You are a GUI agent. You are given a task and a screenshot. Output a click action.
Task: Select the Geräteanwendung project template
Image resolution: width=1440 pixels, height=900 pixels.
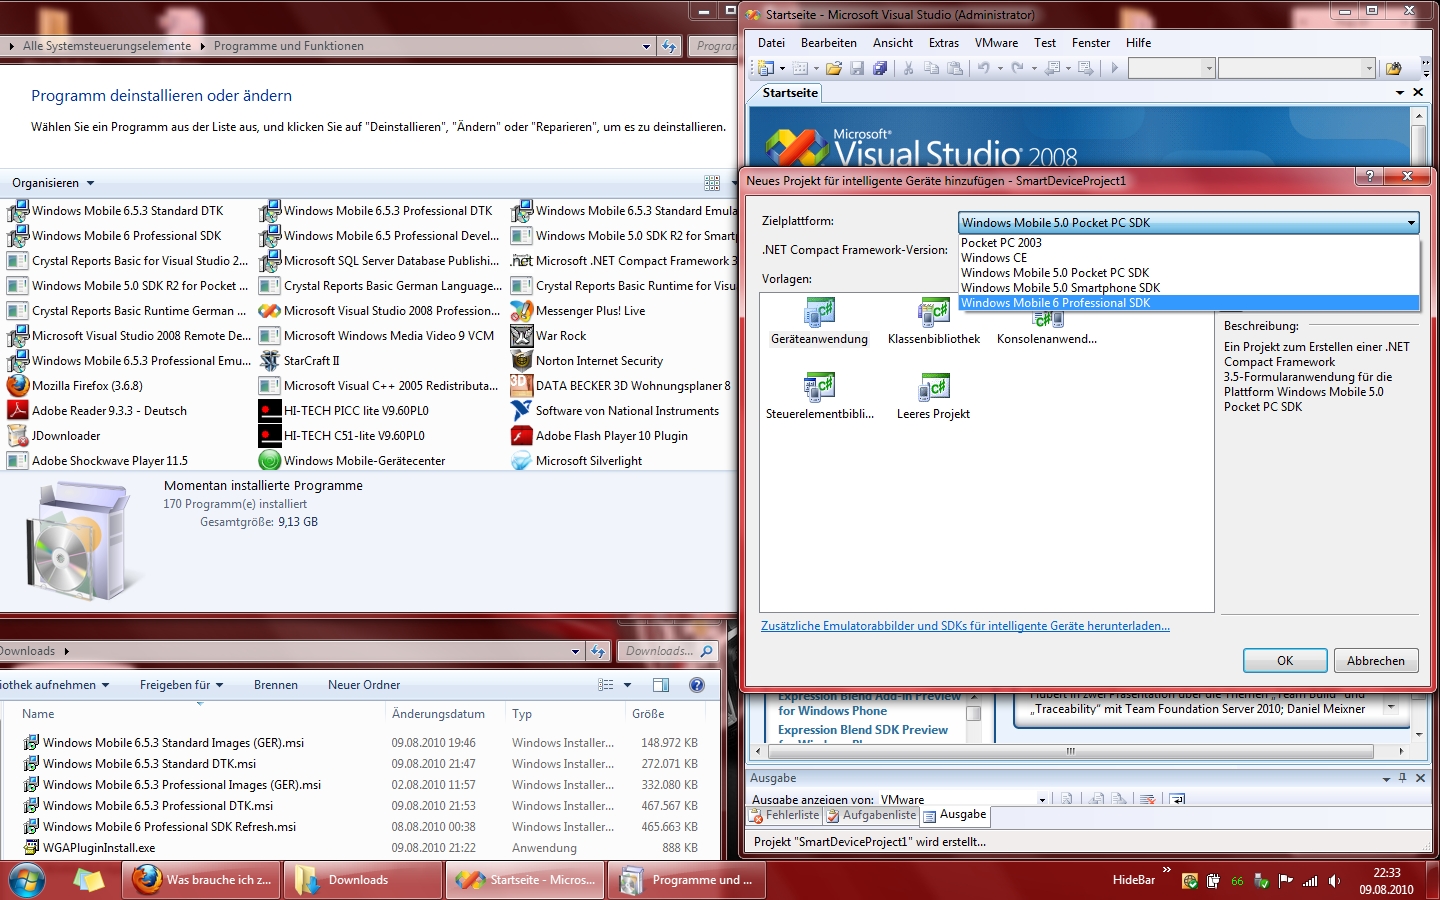tap(819, 322)
